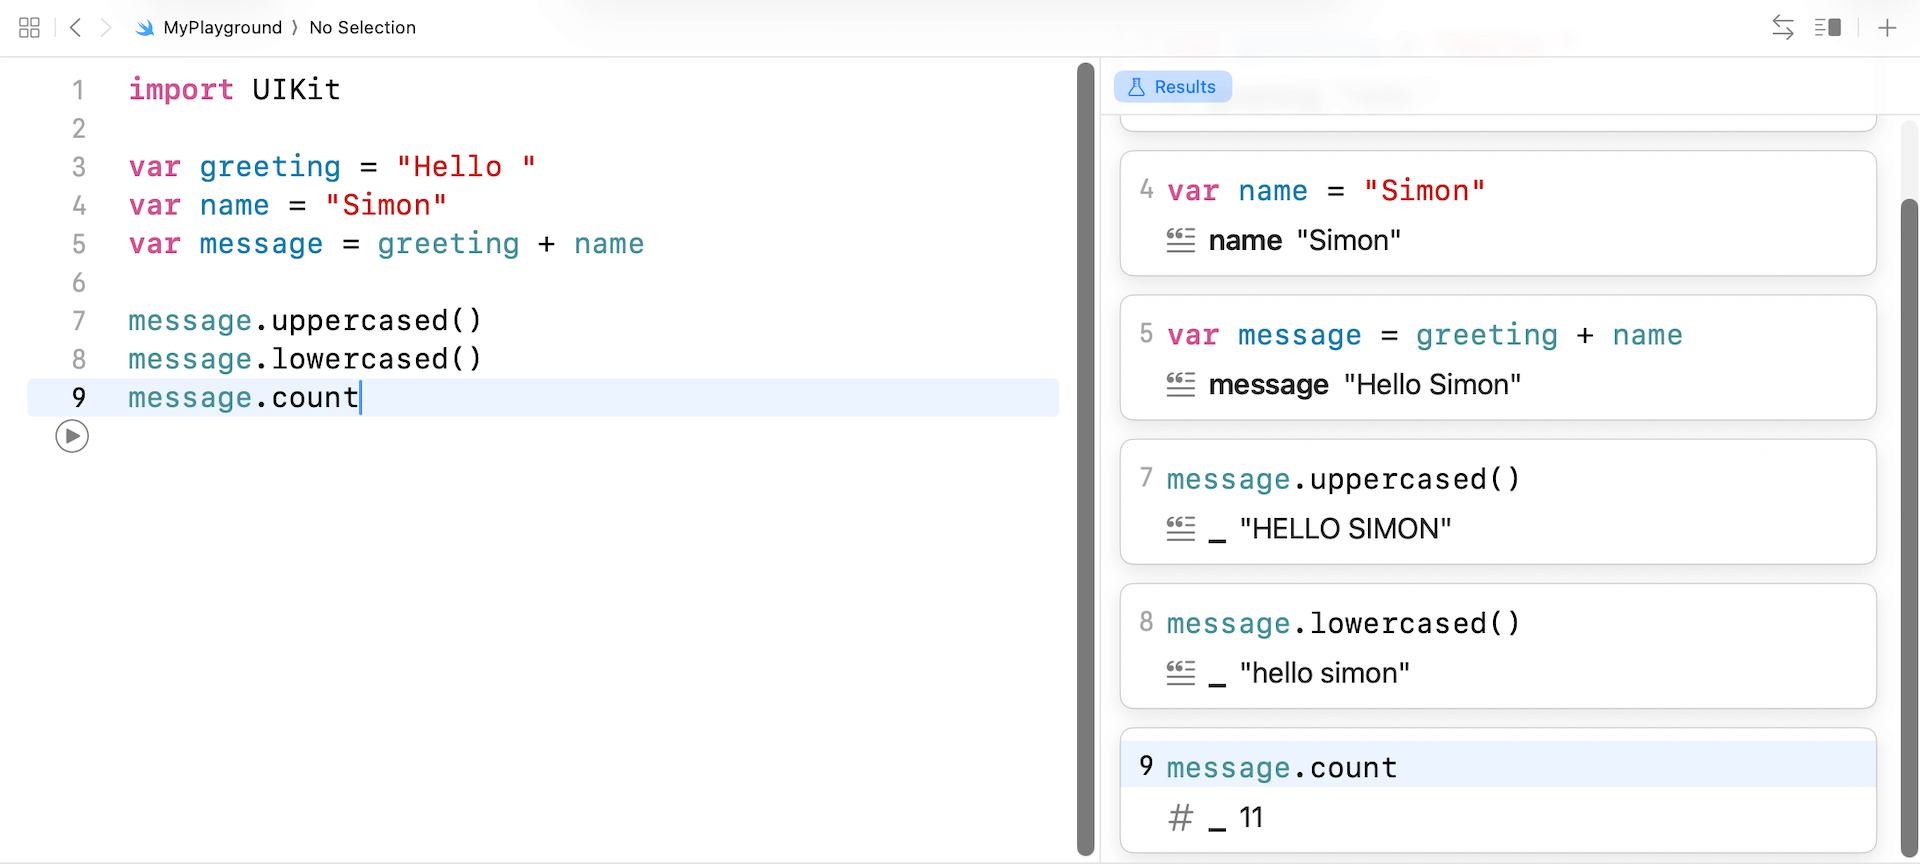Open MyPlayground breadcrumb menu
This screenshot has width=1920, height=864.
coord(222,28)
